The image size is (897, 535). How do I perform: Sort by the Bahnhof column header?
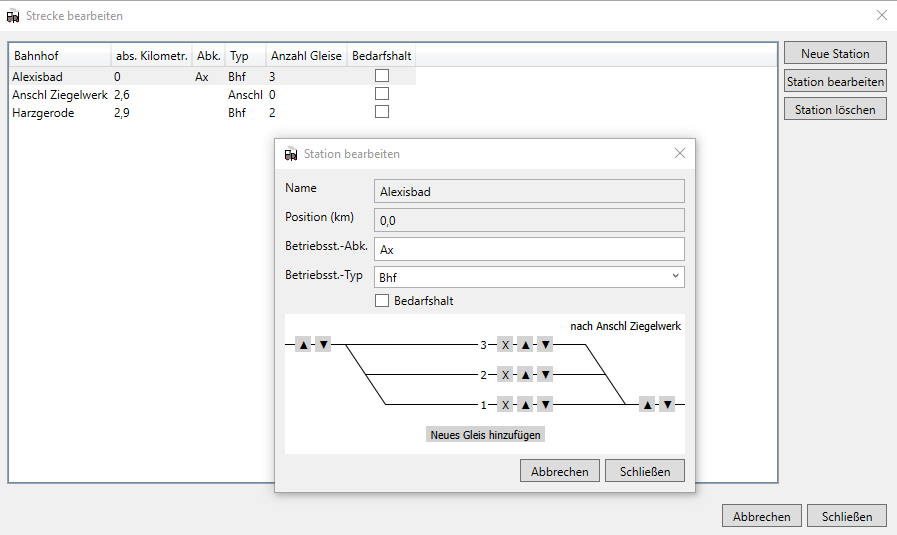coord(59,56)
